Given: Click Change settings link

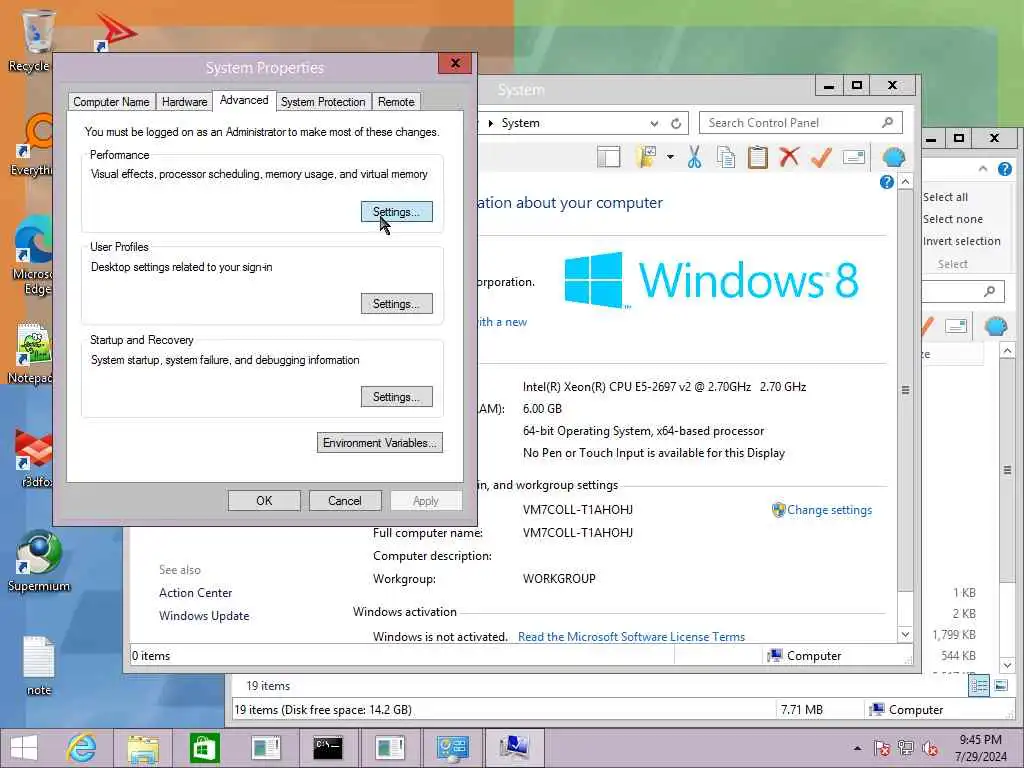Looking at the screenshot, I should (x=829, y=510).
